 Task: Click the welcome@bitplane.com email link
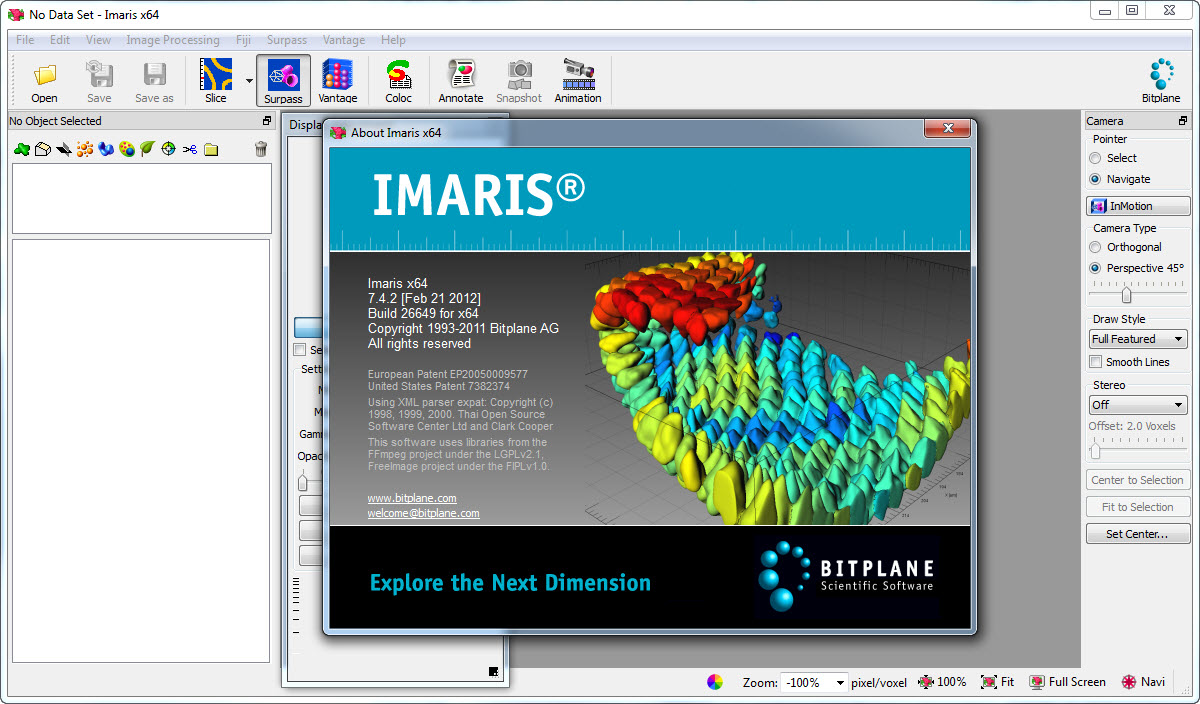tap(424, 513)
